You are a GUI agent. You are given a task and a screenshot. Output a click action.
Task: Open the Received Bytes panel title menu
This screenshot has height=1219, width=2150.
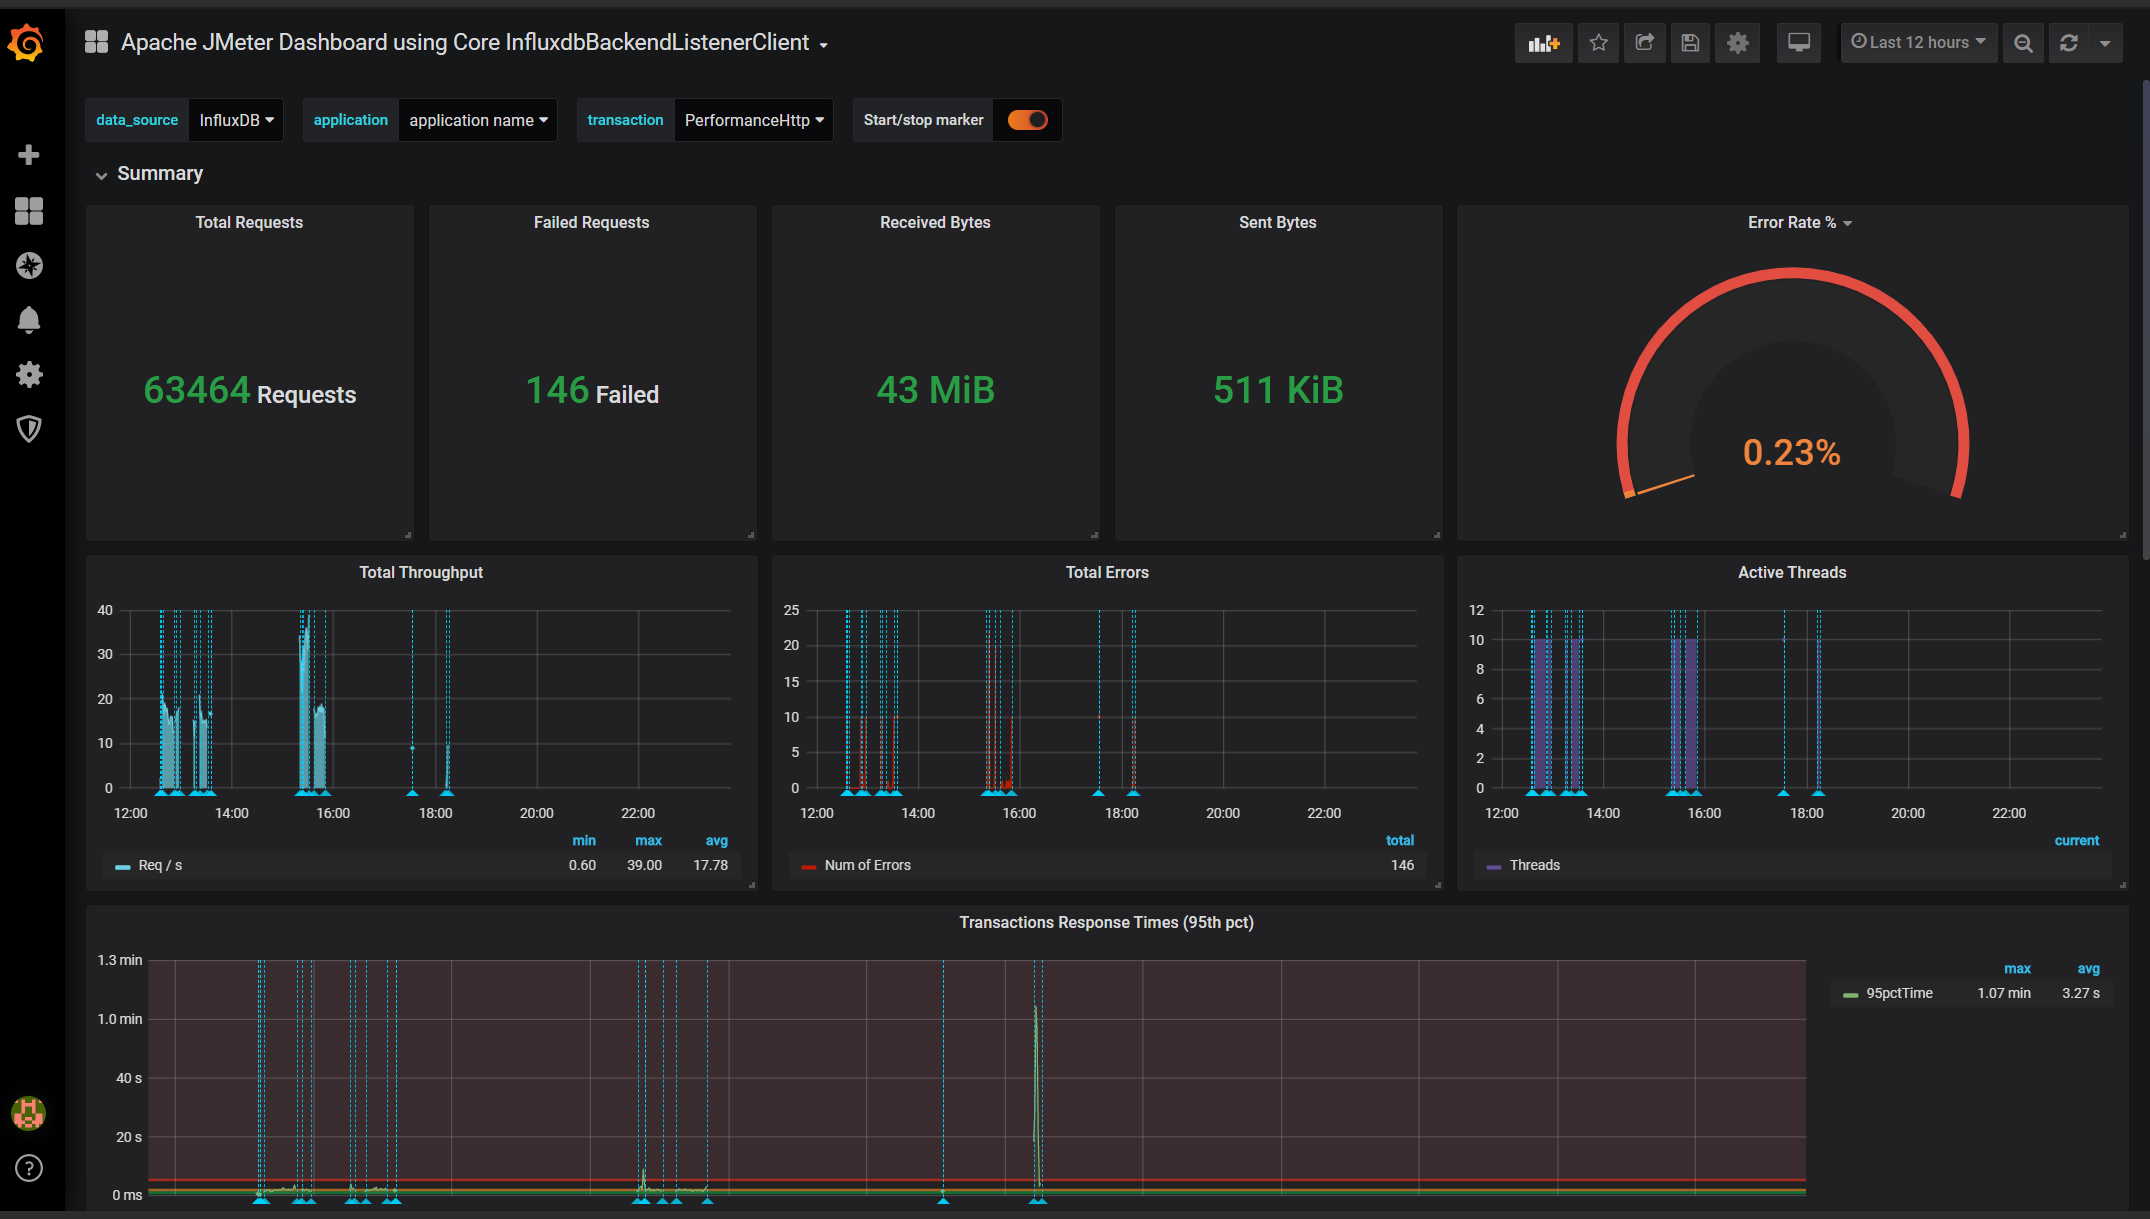[x=935, y=223]
